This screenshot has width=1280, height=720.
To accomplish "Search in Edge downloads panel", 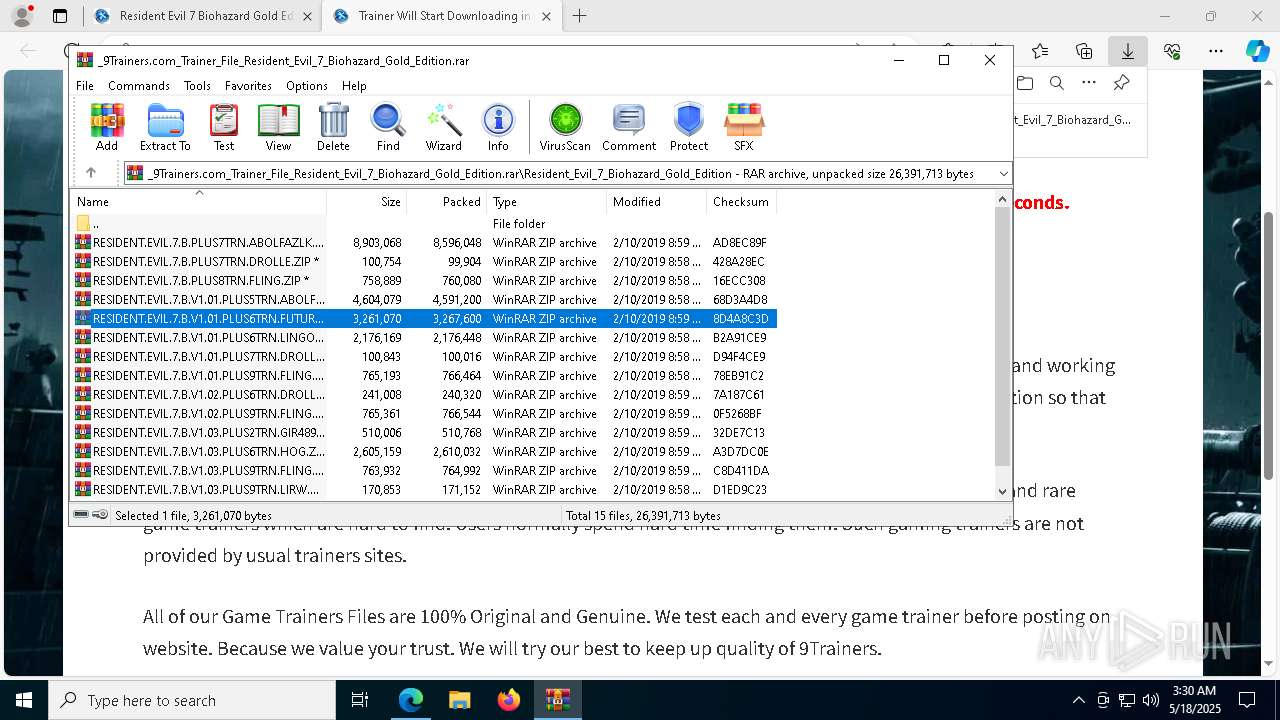I will pos(1056,83).
